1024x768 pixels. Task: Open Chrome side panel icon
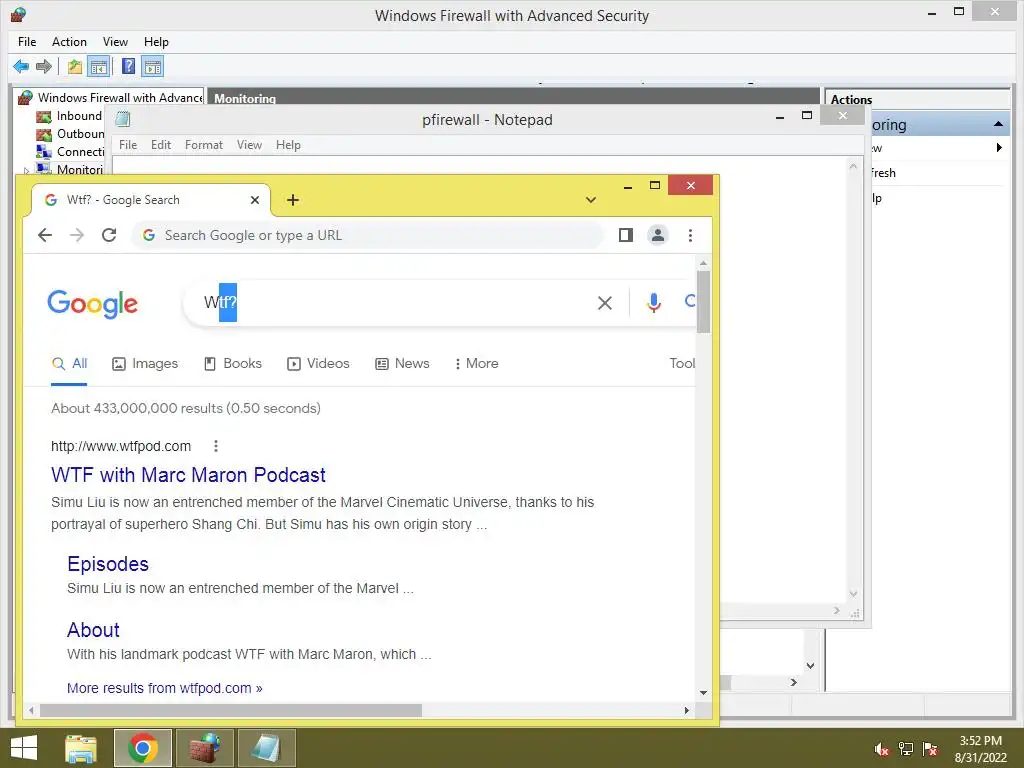(x=626, y=235)
